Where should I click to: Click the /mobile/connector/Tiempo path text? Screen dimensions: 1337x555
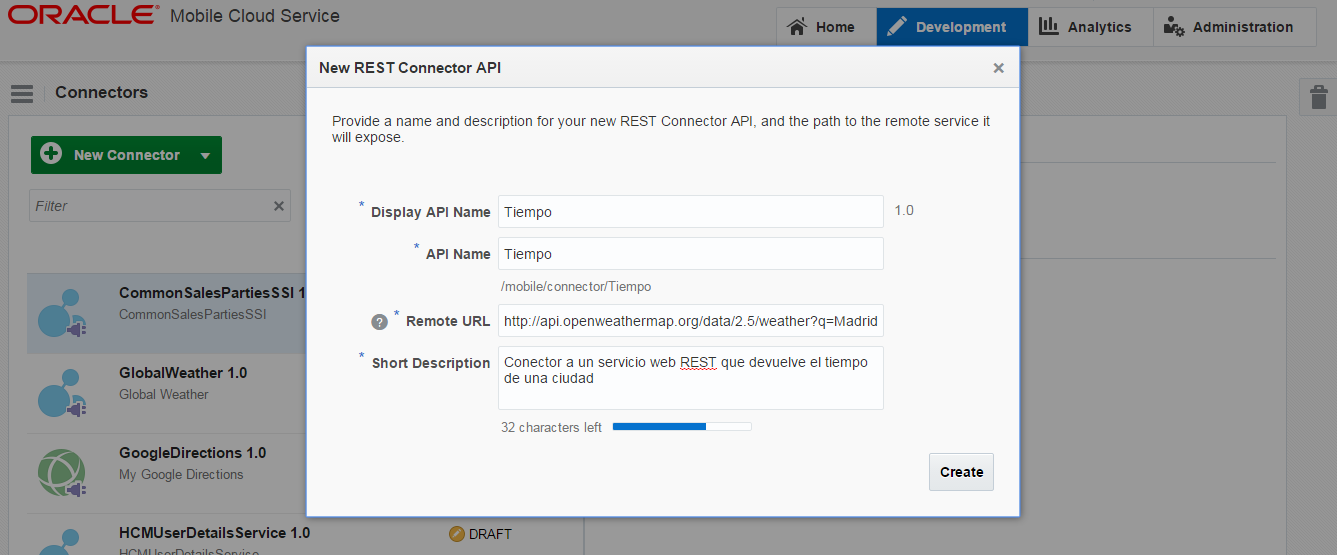(x=576, y=286)
